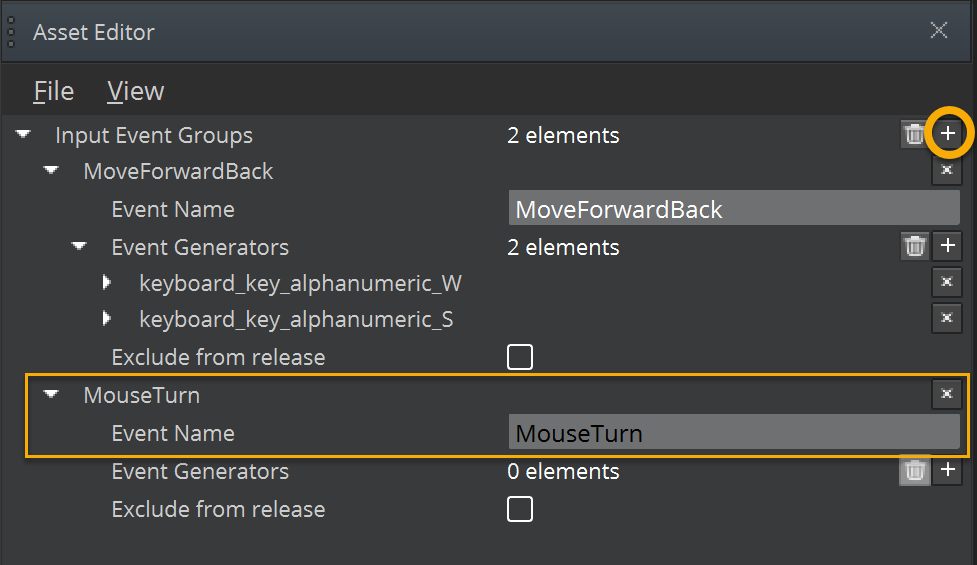
Task: Add a new Input Event Group
Action: point(948,134)
